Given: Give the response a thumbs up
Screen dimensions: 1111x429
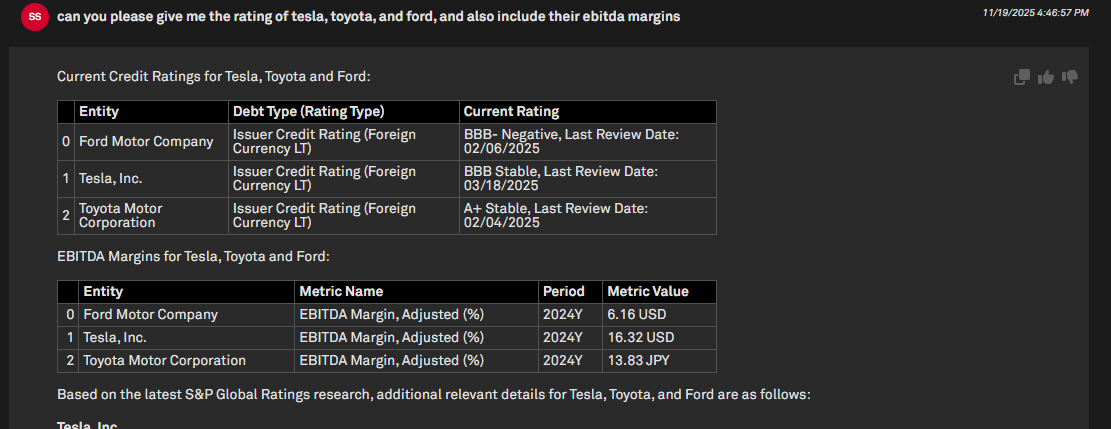Looking at the screenshot, I should click(x=1046, y=77).
